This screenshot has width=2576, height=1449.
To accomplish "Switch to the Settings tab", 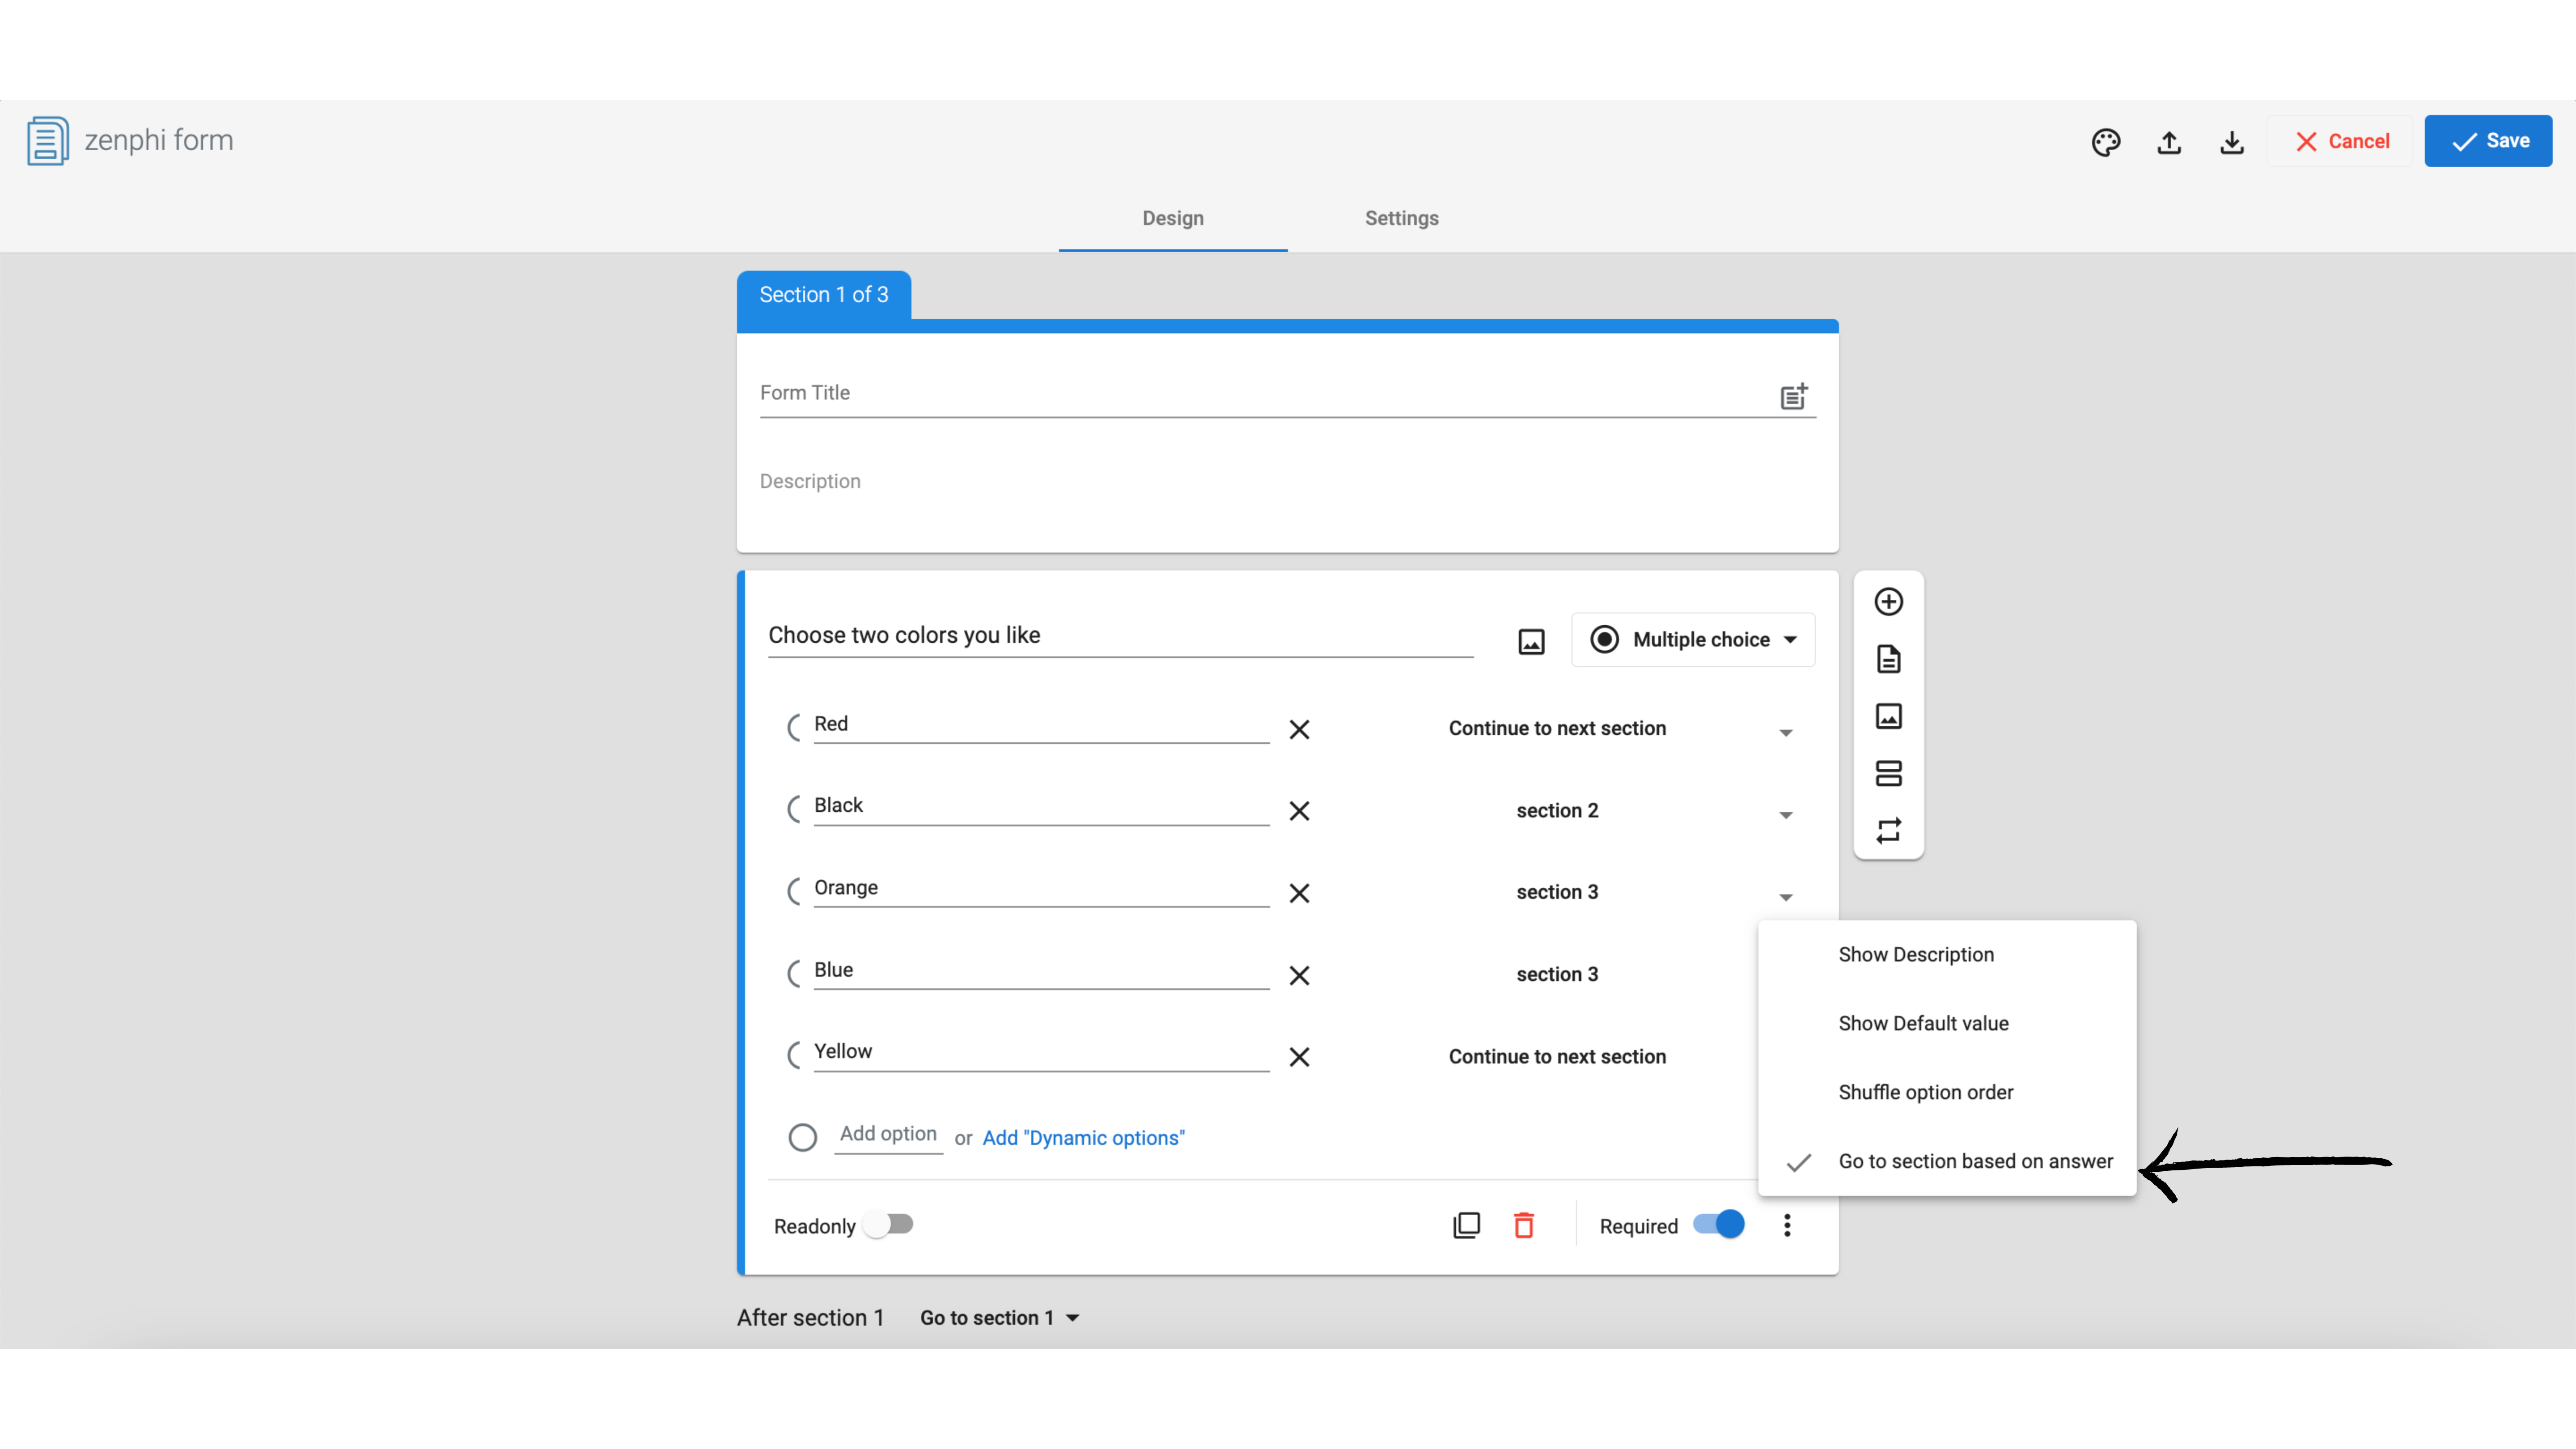I will click(x=1401, y=218).
